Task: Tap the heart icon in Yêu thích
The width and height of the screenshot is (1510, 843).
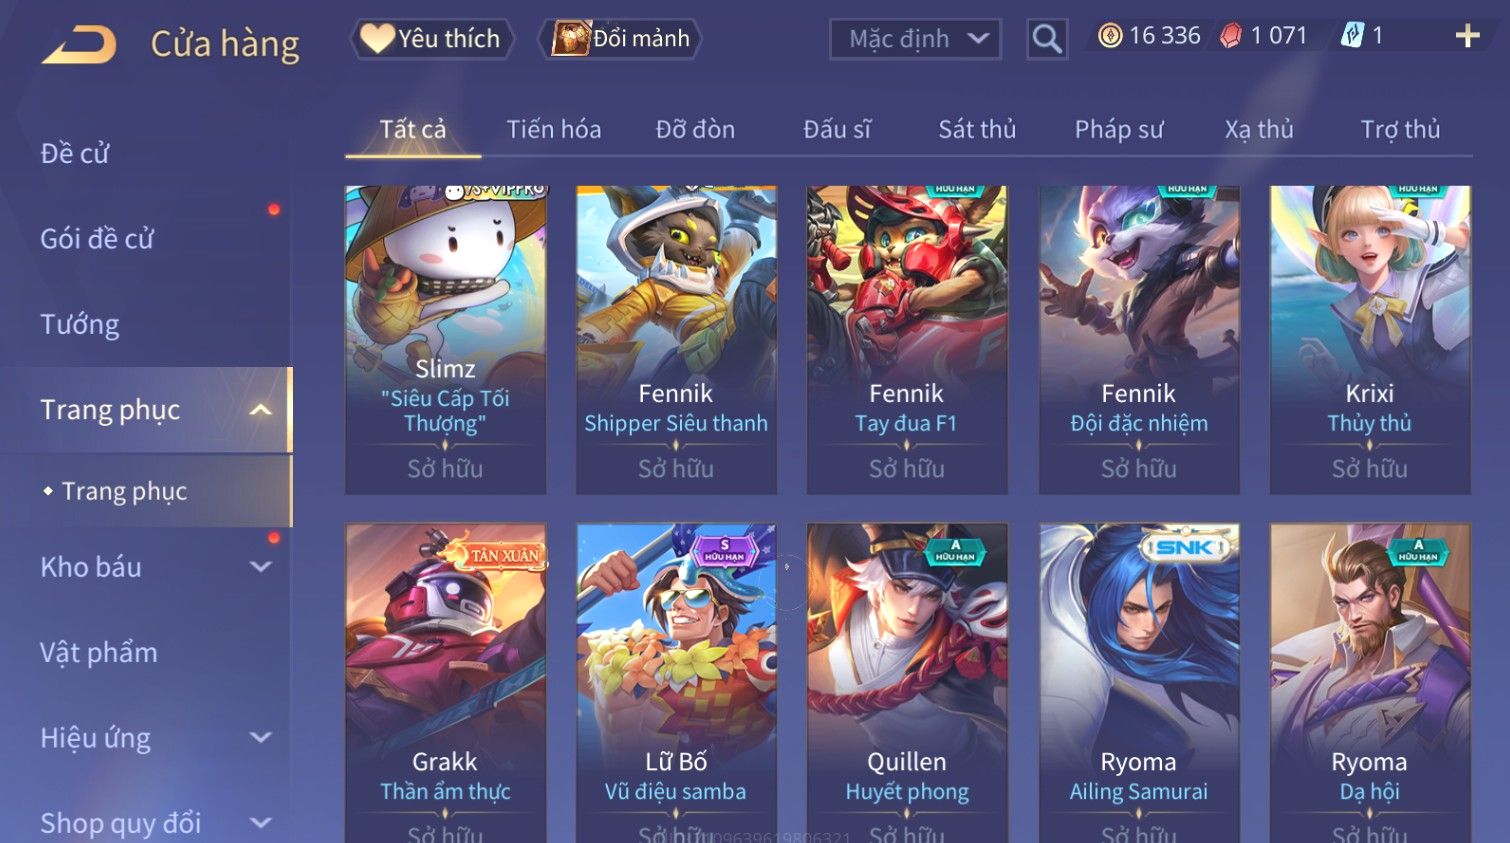Action: [377, 38]
